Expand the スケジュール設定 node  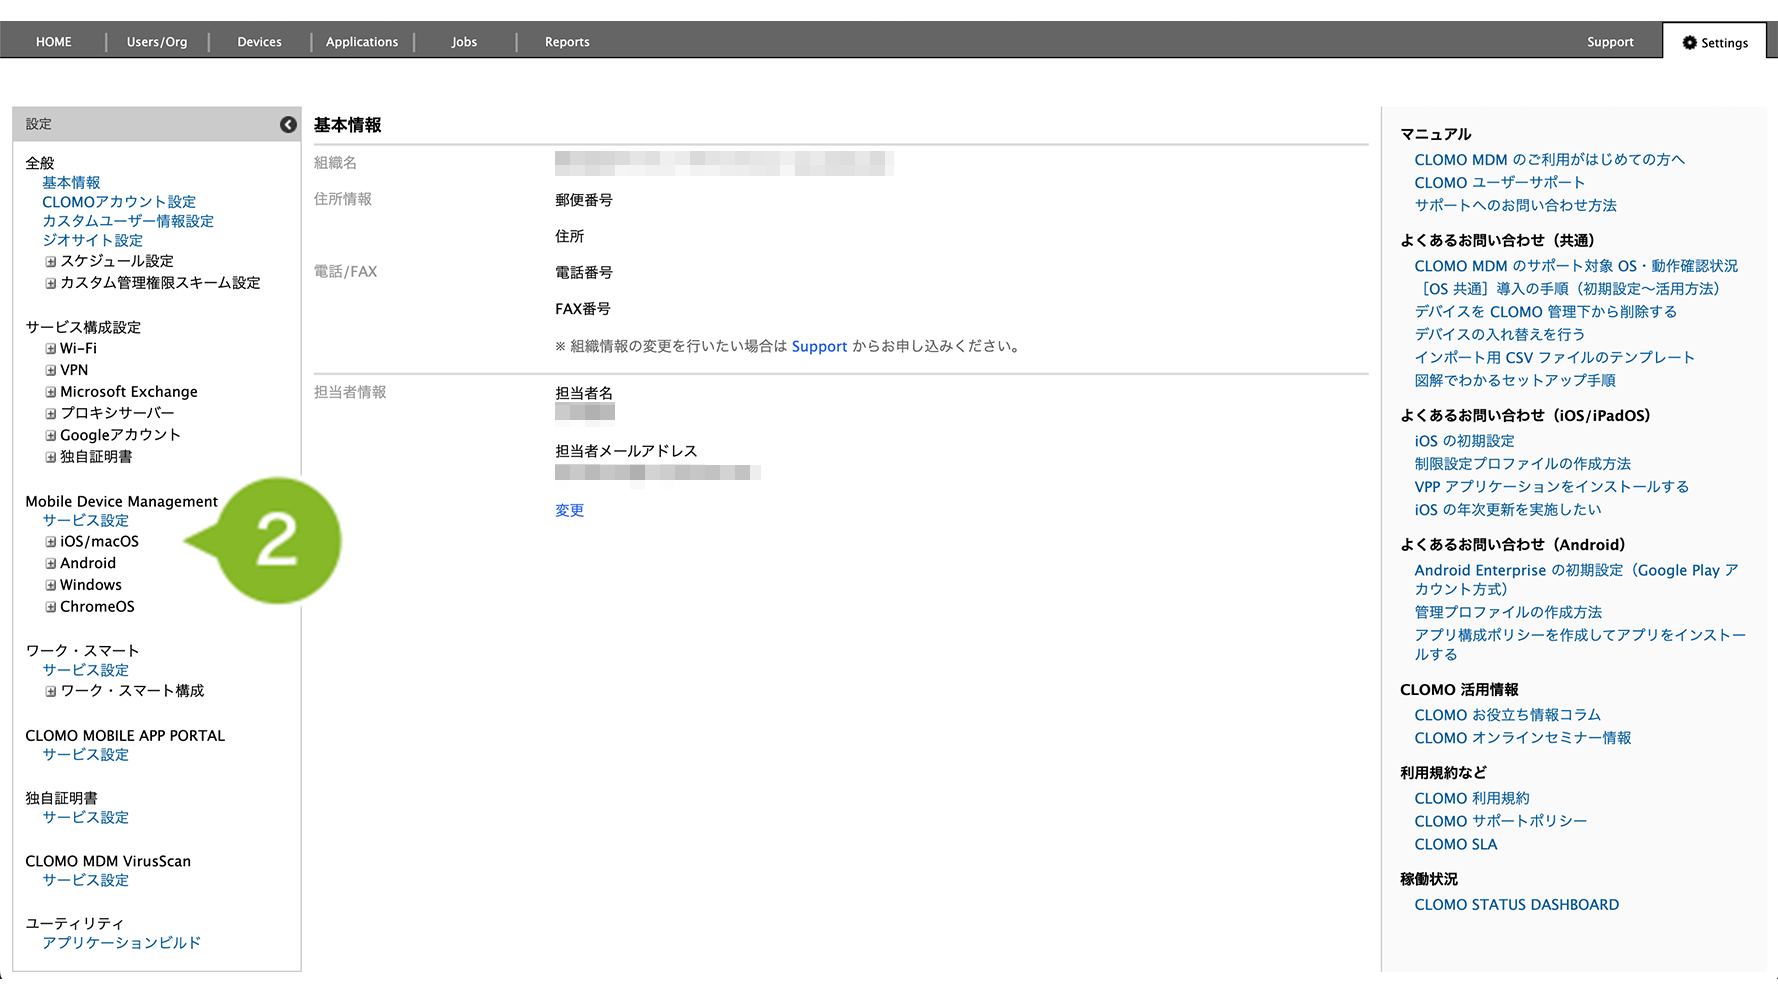point(50,262)
